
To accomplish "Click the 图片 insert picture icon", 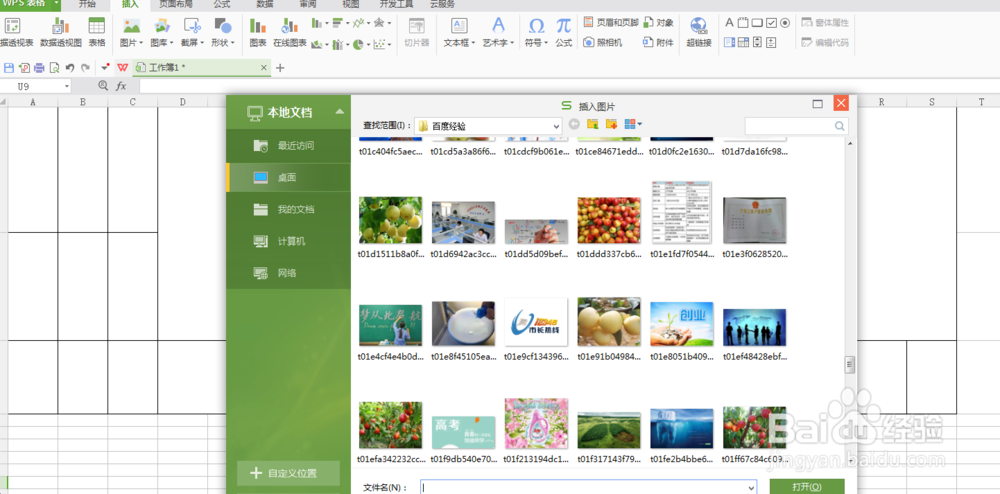I will pyautogui.click(x=131, y=26).
